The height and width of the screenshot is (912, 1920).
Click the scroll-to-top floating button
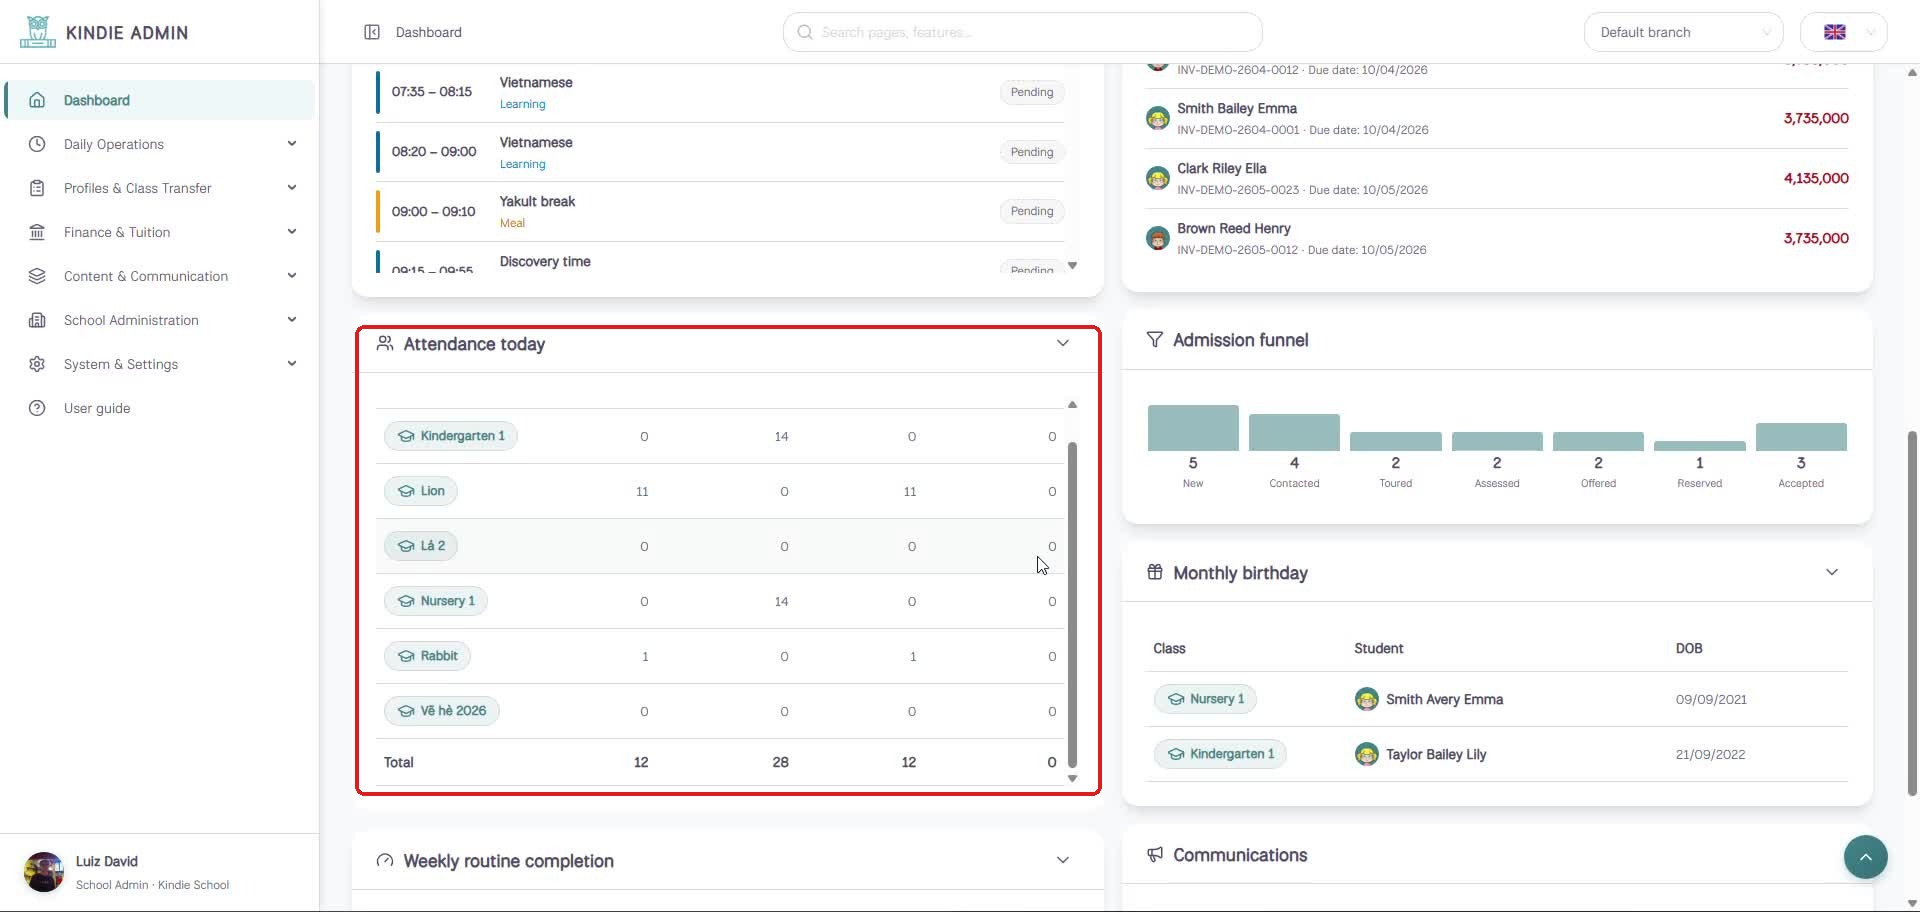point(1865,857)
